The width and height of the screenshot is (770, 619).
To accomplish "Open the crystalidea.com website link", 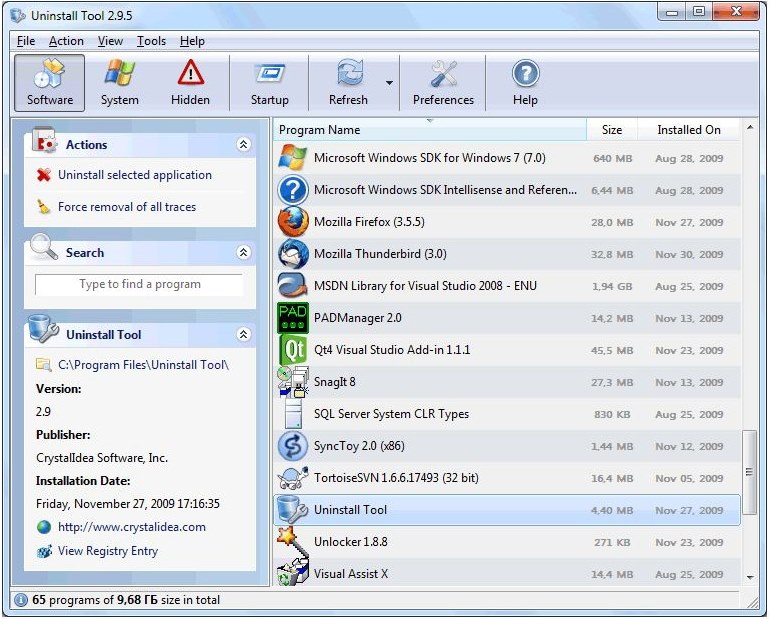I will coord(131,527).
